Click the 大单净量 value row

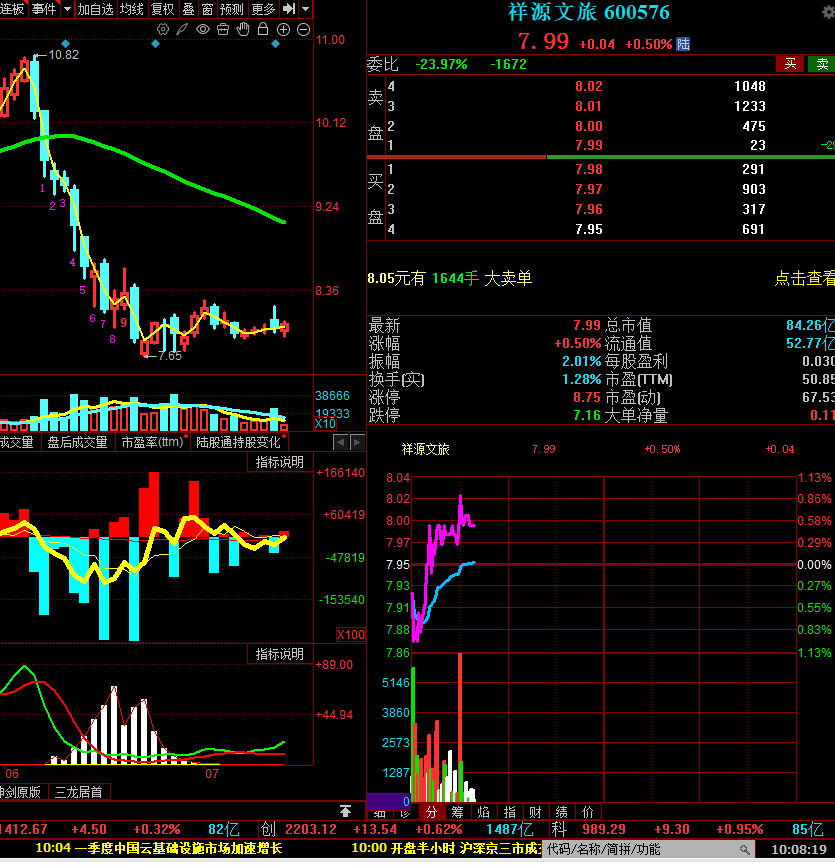pos(720,415)
